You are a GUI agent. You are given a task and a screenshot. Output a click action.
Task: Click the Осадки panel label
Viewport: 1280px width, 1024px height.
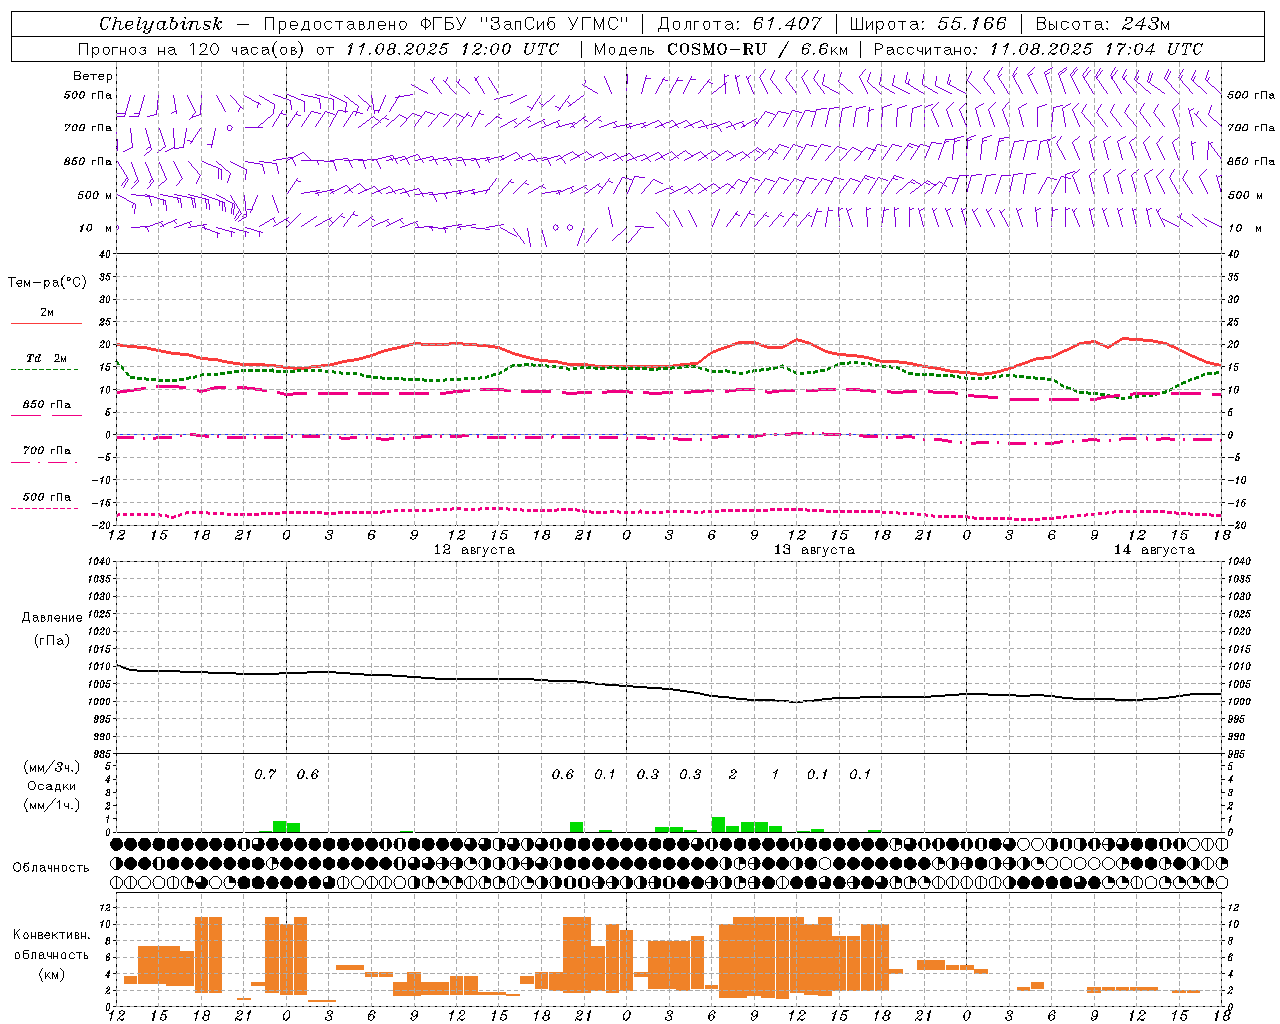coord(51,786)
